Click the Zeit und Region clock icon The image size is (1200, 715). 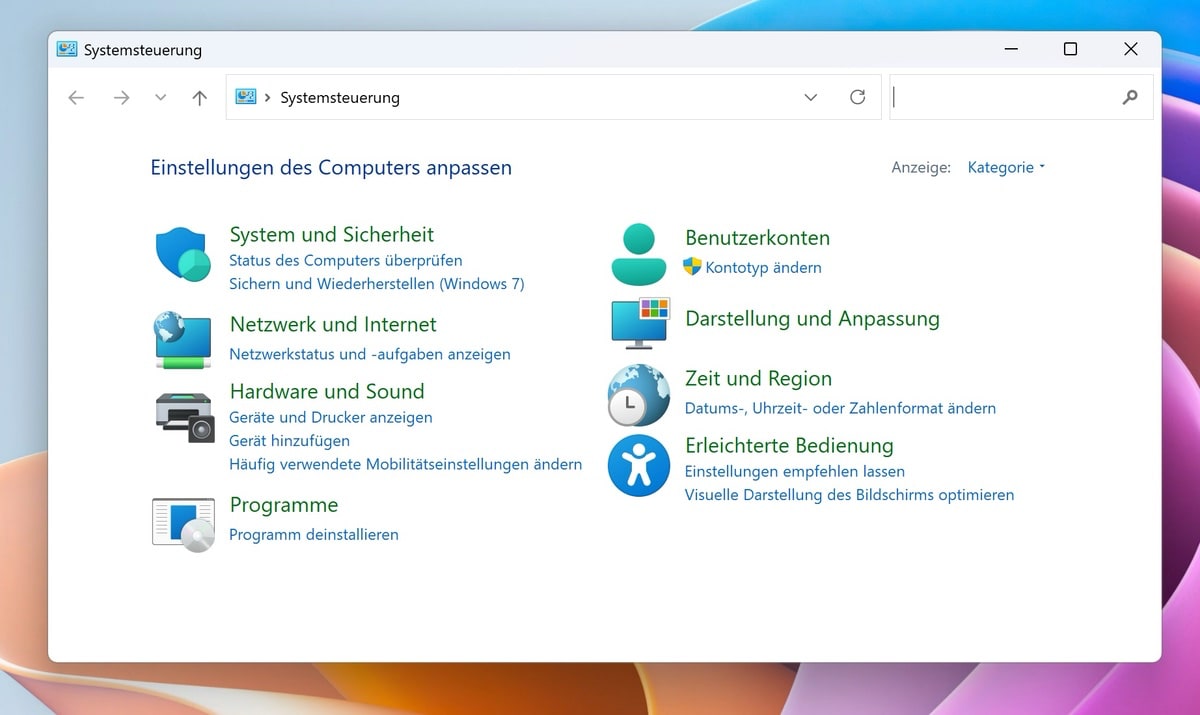coord(638,394)
